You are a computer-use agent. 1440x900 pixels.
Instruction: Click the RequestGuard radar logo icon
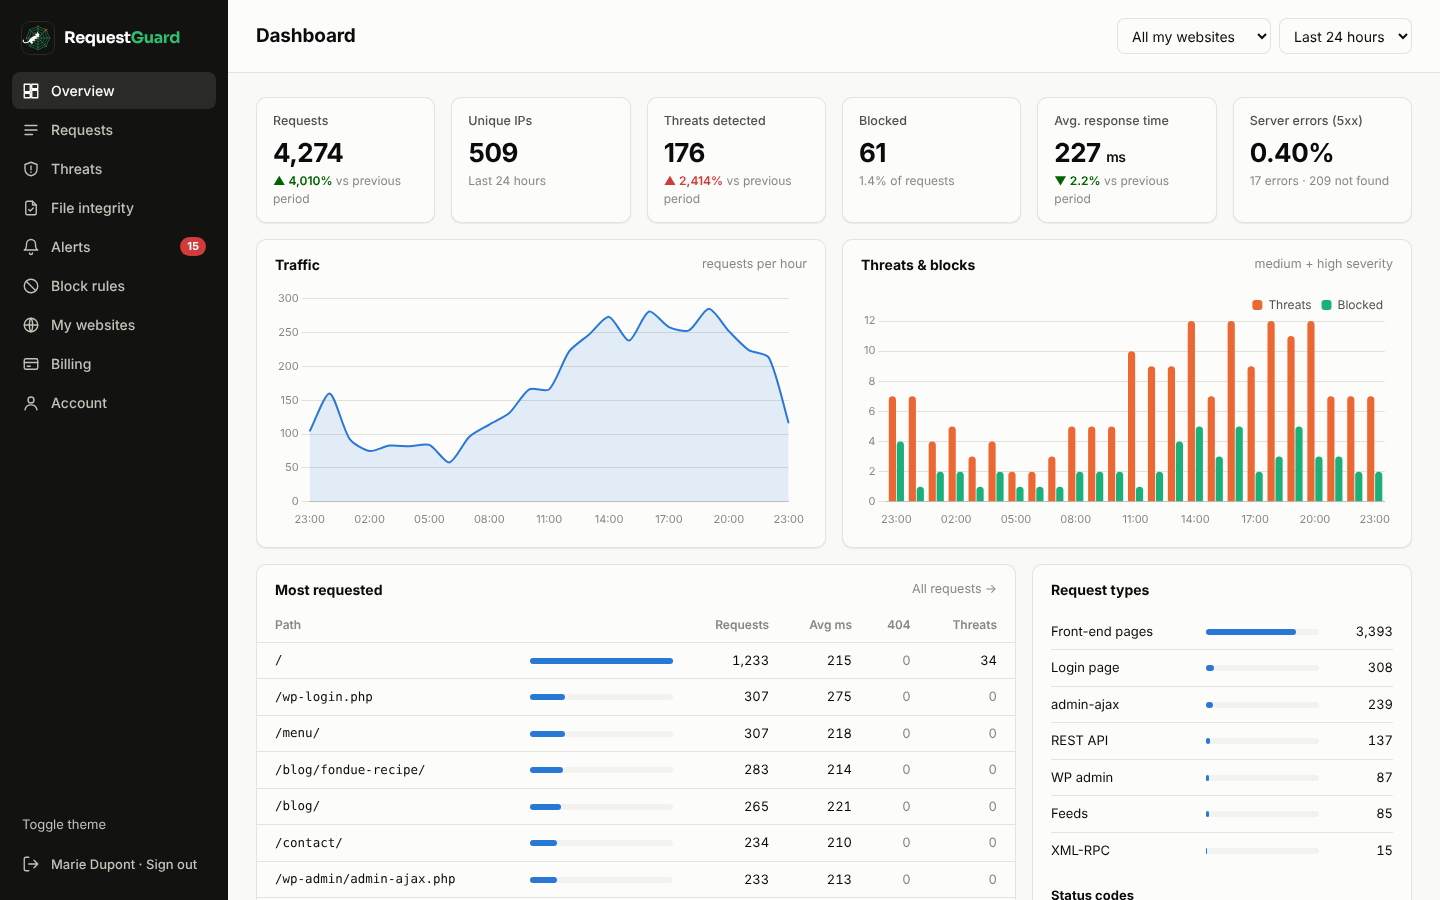pyautogui.click(x=38, y=38)
